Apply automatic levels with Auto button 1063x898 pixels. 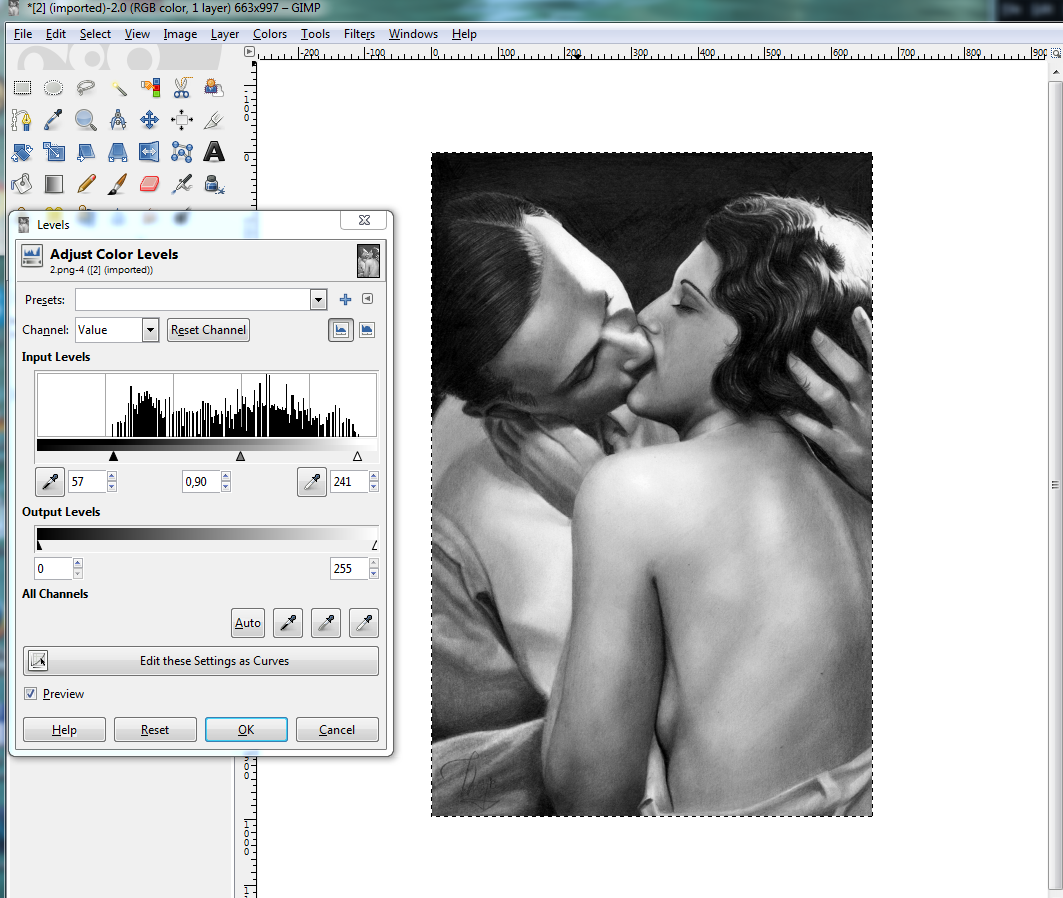click(x=247, y=623)
